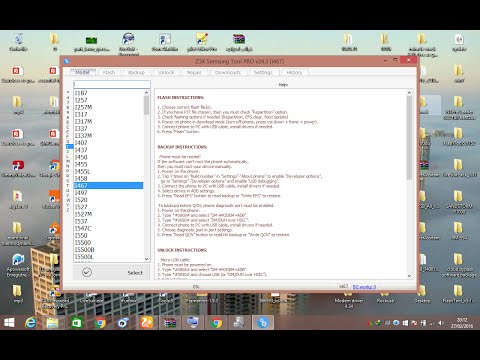The width and height of the screenshot is (480, 360).
Task: Choose model I257M in the list
Action: [108, 107]
